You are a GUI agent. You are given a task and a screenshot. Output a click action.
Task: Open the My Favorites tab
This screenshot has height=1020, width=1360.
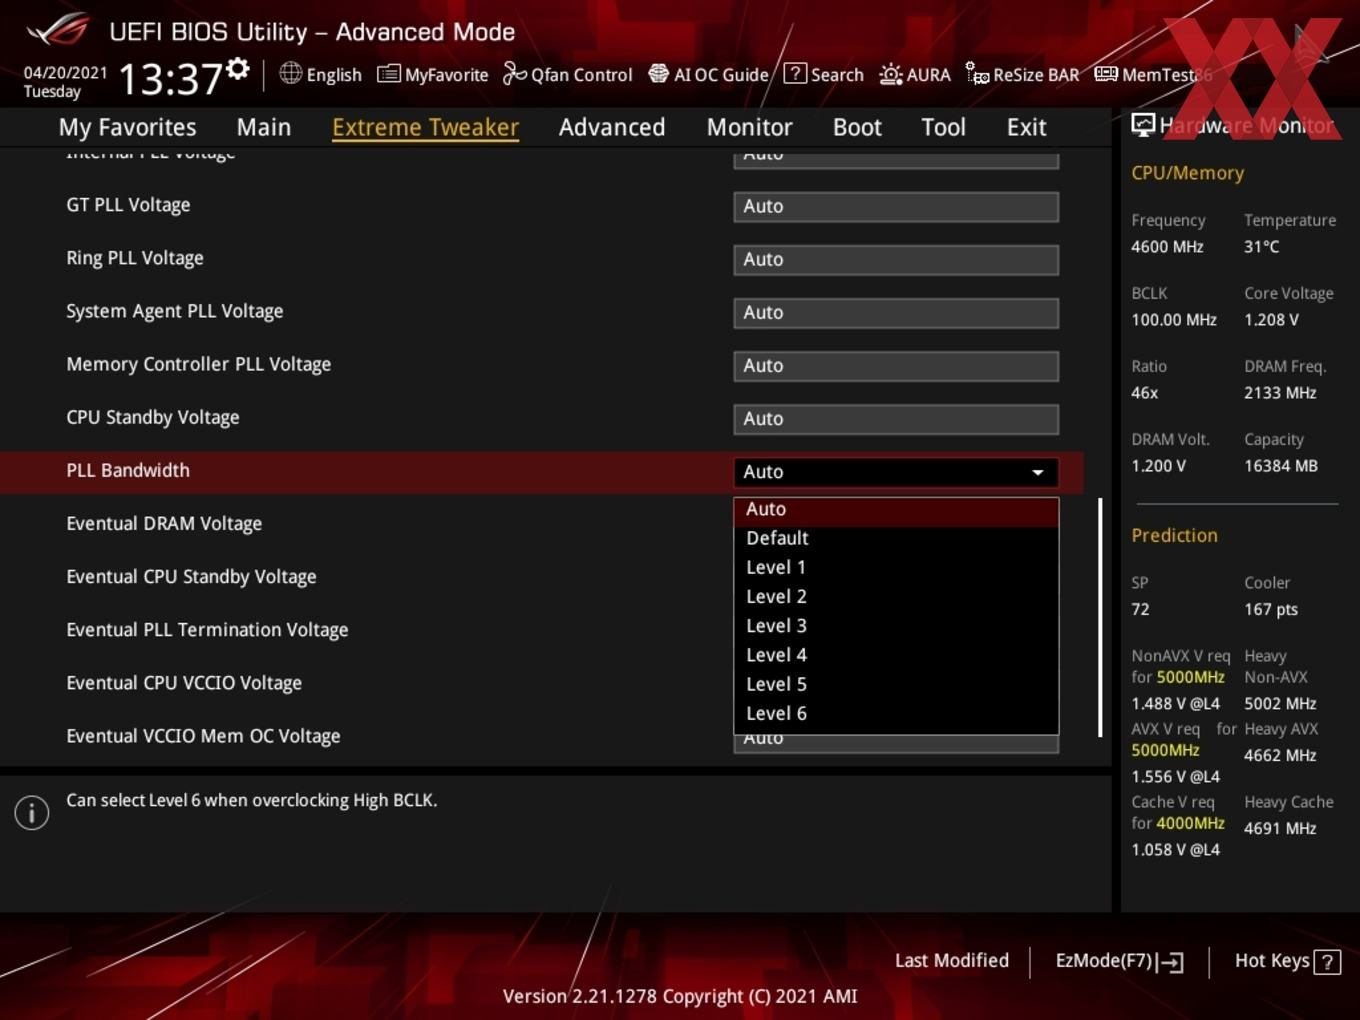[x=127, y=127]
